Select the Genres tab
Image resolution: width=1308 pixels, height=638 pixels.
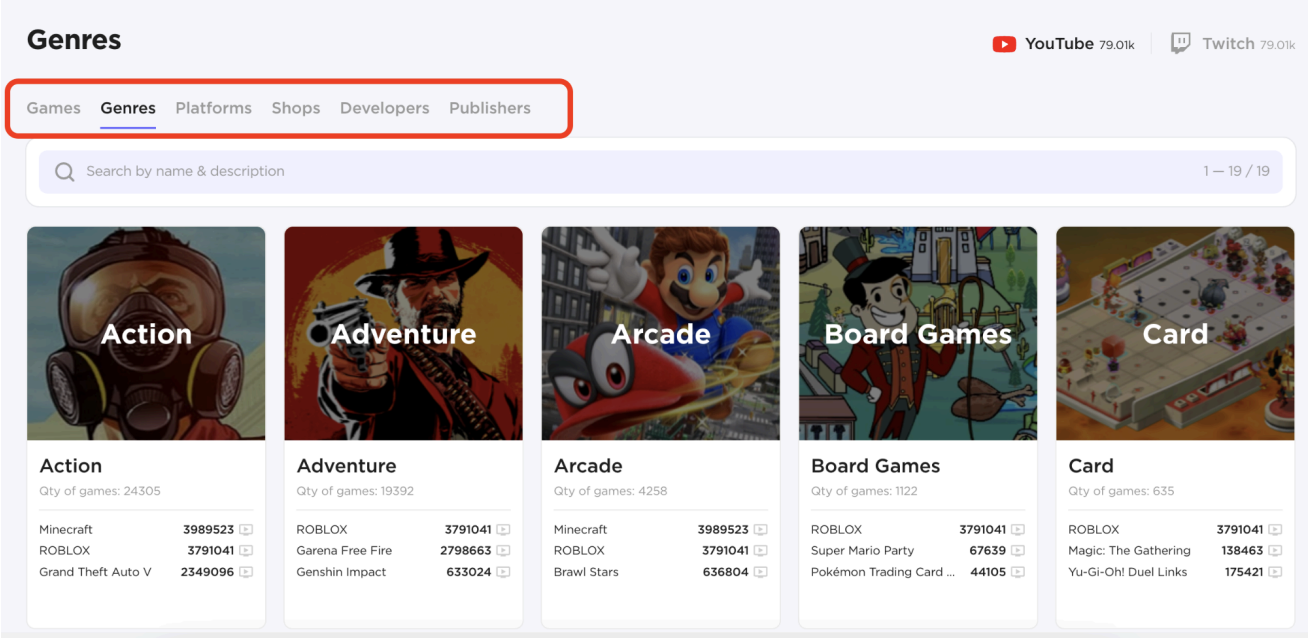point(128,108)
